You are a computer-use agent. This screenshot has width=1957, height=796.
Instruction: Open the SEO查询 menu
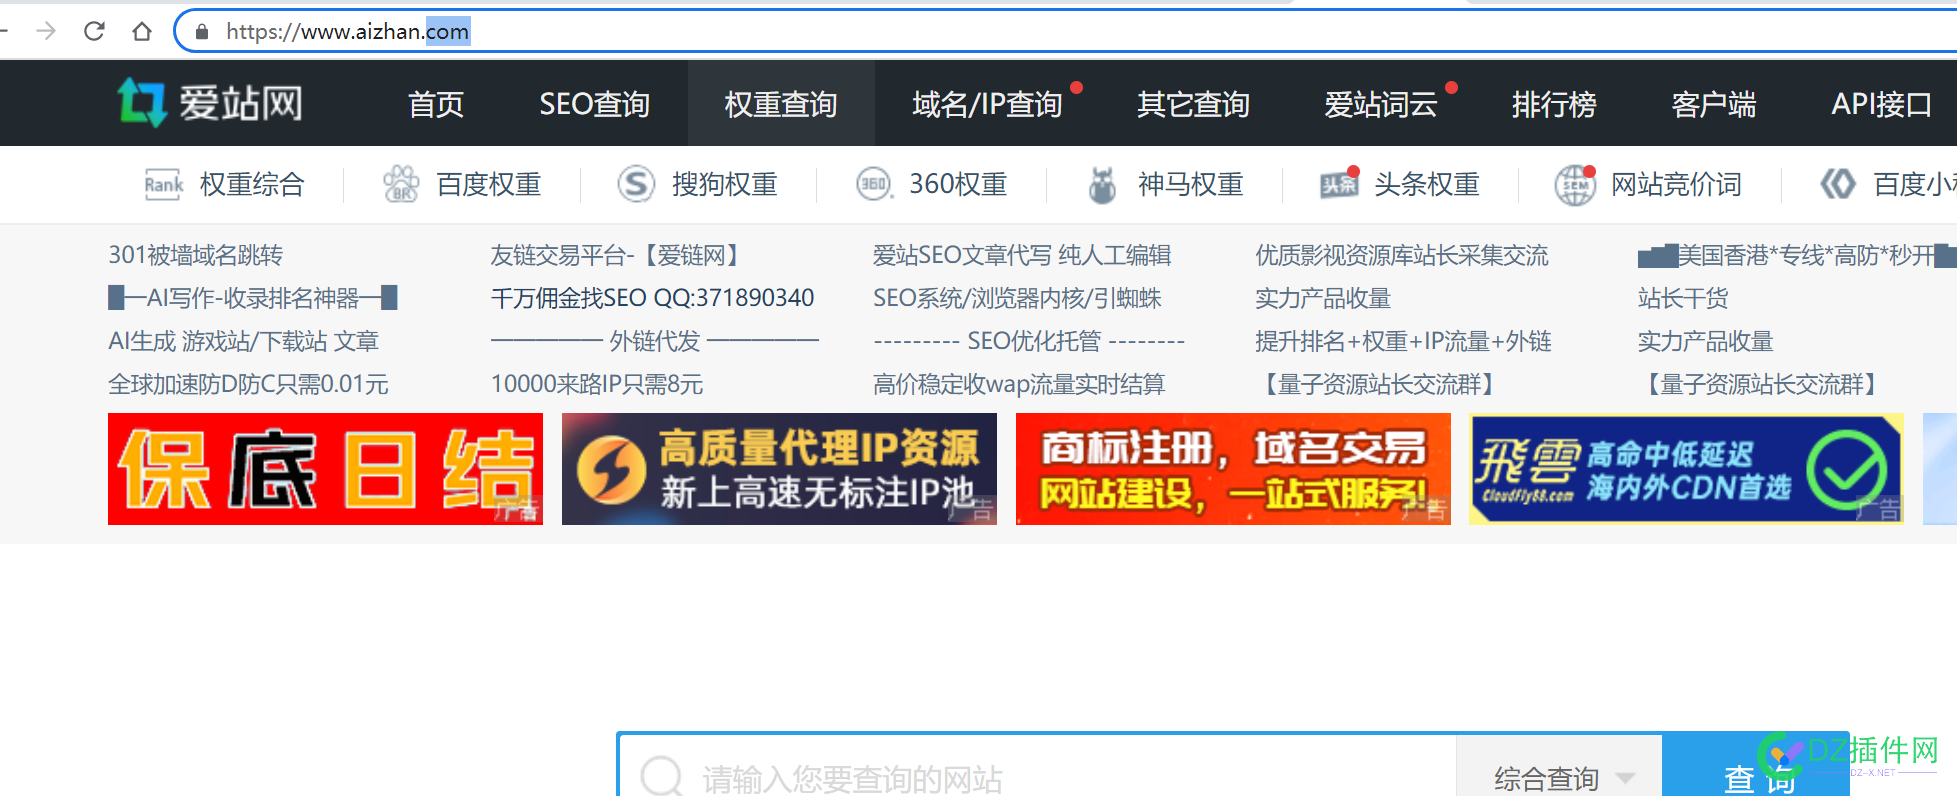click(595, 104)
